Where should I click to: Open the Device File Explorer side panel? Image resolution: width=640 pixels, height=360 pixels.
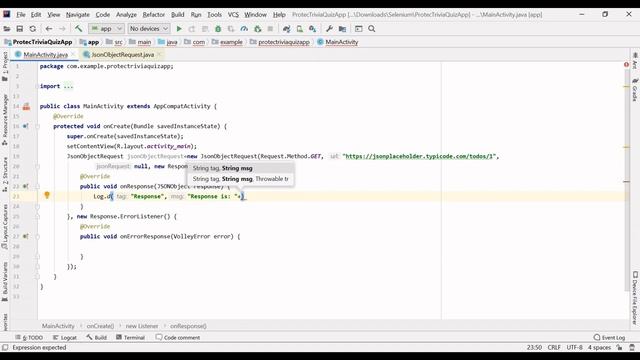click(635, 298)
